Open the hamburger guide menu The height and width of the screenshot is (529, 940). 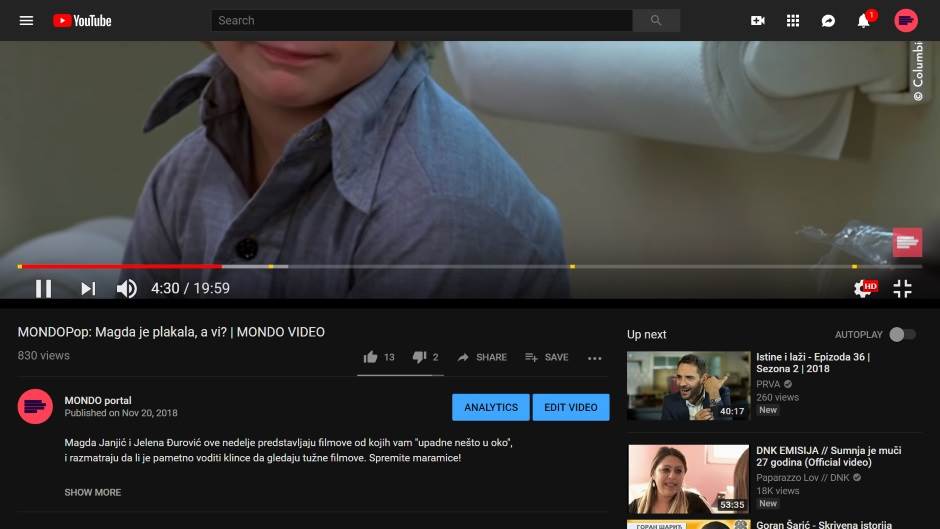[26, 20]
